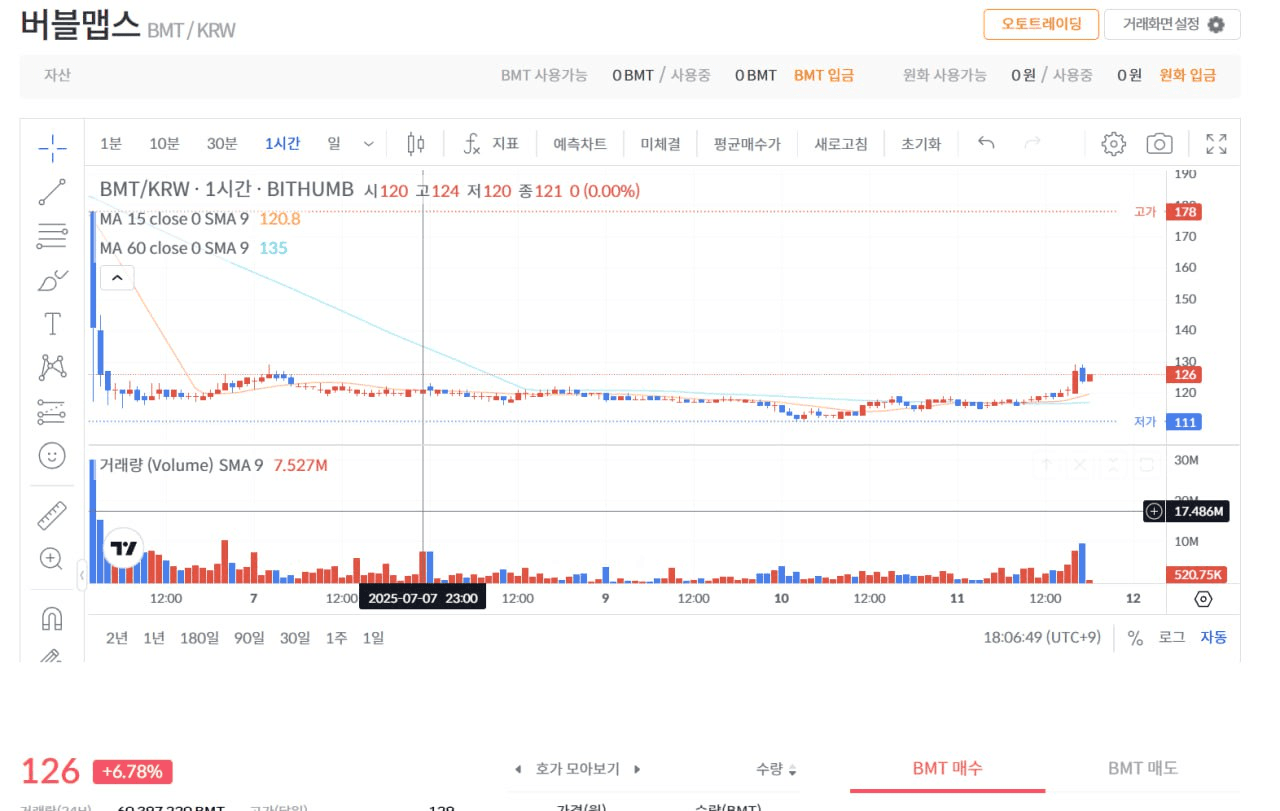The image size is (1280, 811).
Task: Take a chart snapshot with camera
Action: tap(1159, 144)
